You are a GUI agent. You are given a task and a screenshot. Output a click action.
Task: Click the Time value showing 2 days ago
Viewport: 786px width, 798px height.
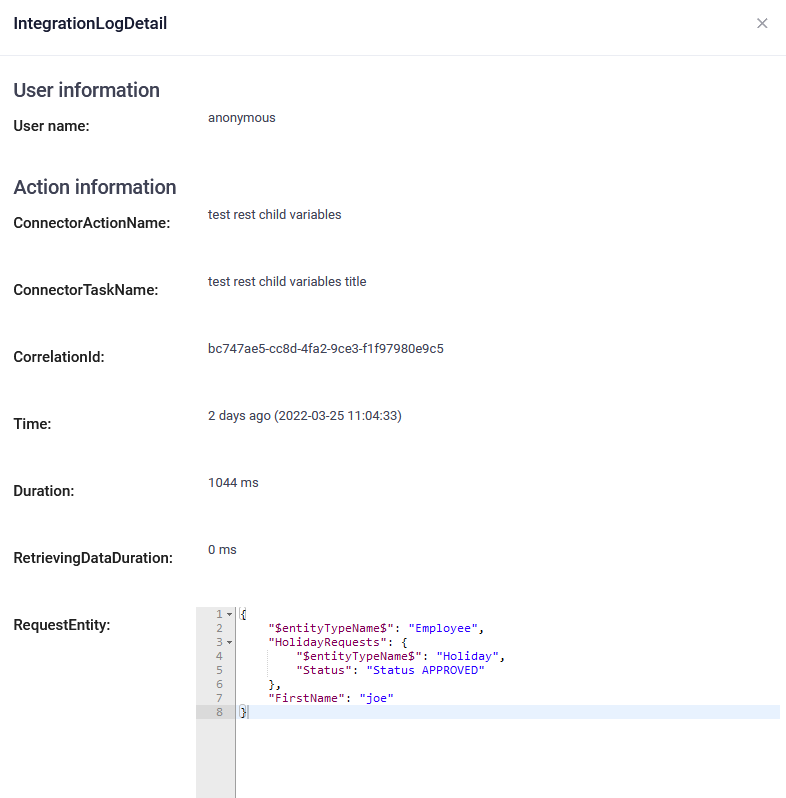pos(304,416)
